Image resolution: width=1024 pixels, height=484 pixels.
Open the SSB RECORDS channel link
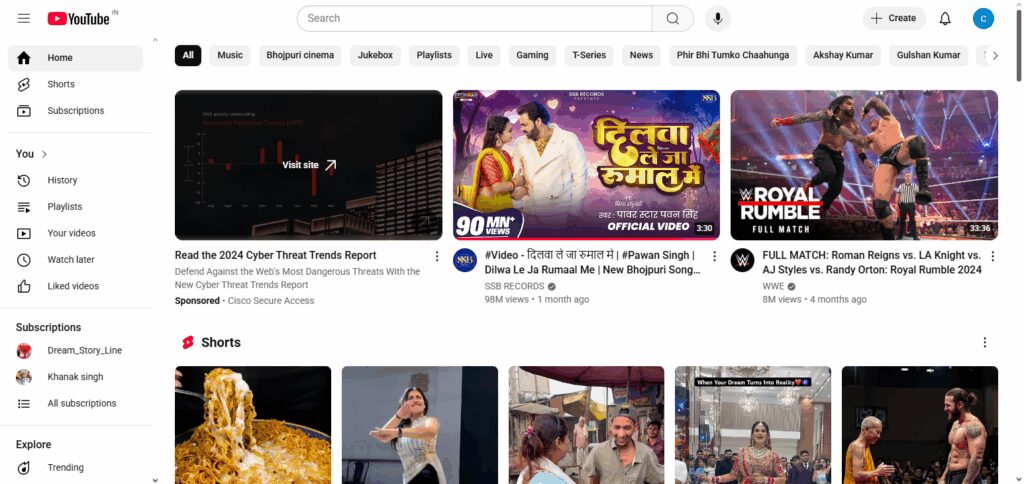pos(515,286)
